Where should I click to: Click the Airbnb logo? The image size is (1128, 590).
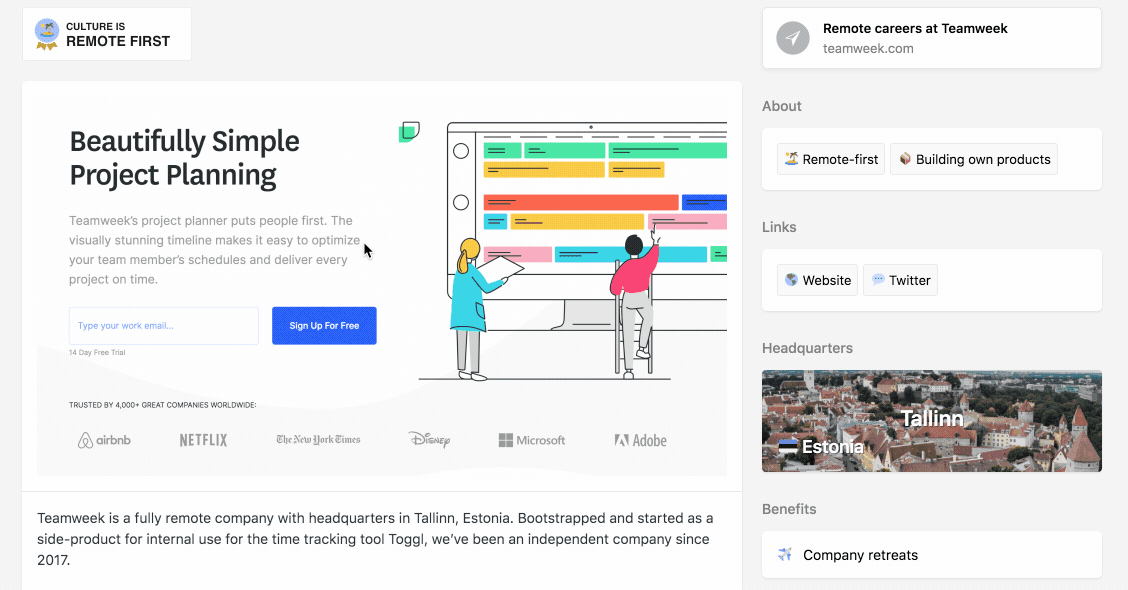point(104,440)
